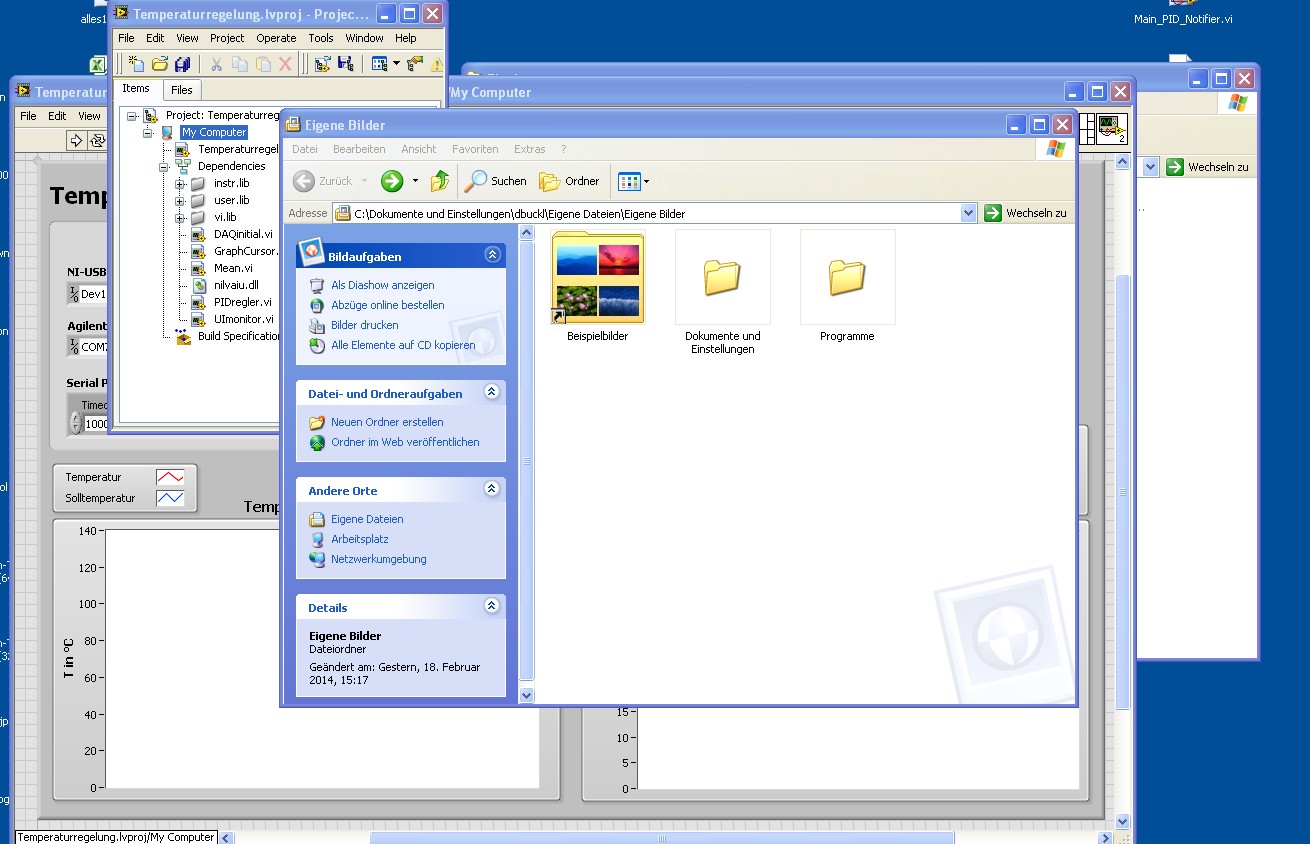Select Mean.vi in the project tree

click(233, 268)
